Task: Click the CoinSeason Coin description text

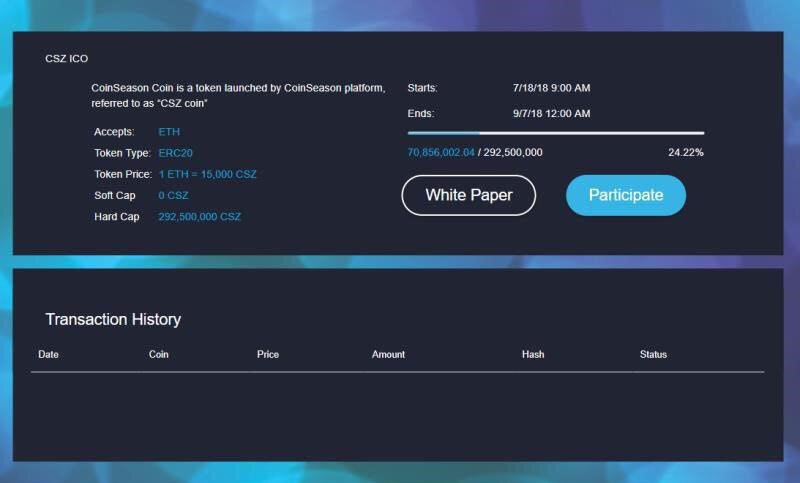Action: (x=238, y=95)
